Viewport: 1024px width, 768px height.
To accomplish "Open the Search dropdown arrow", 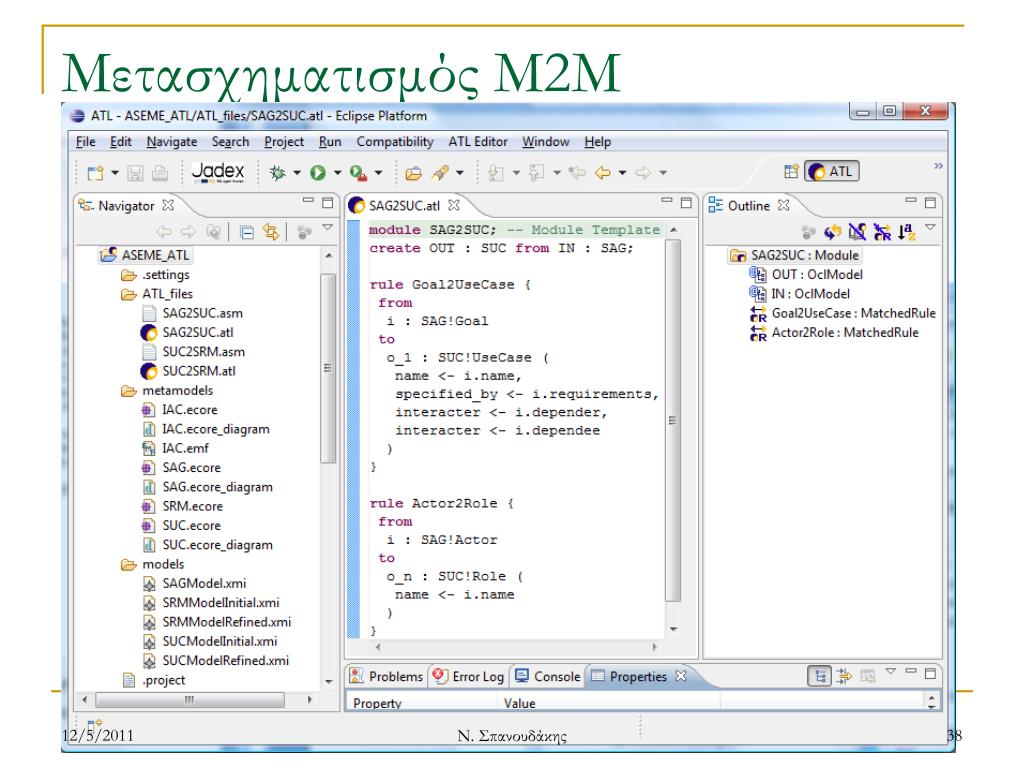I will click(460, 173).
